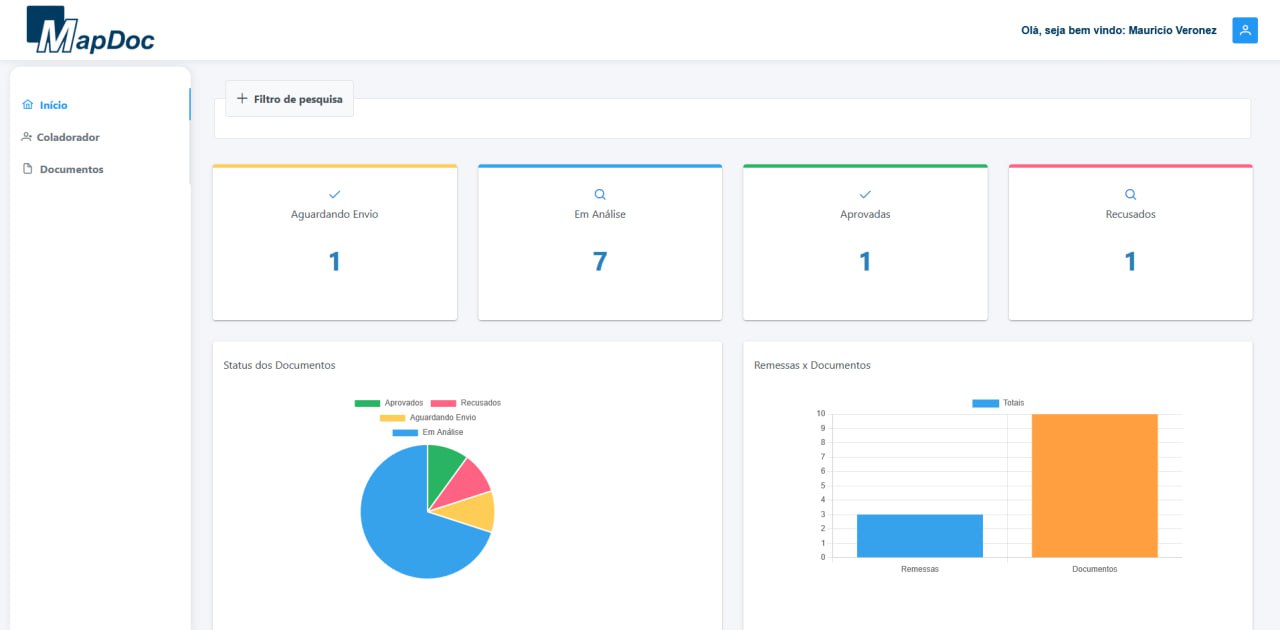Click the magnifier icon on Em Análise card
The image size is (1280, 630).
pos(600,194)
